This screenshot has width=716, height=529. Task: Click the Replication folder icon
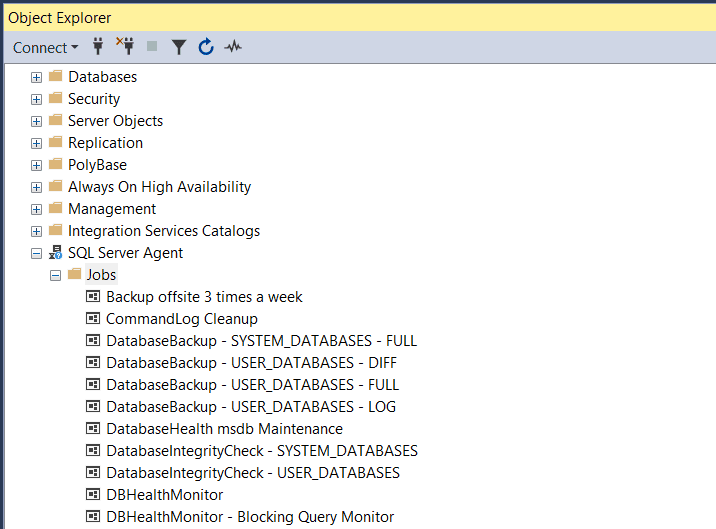click(x=55, y=141)
